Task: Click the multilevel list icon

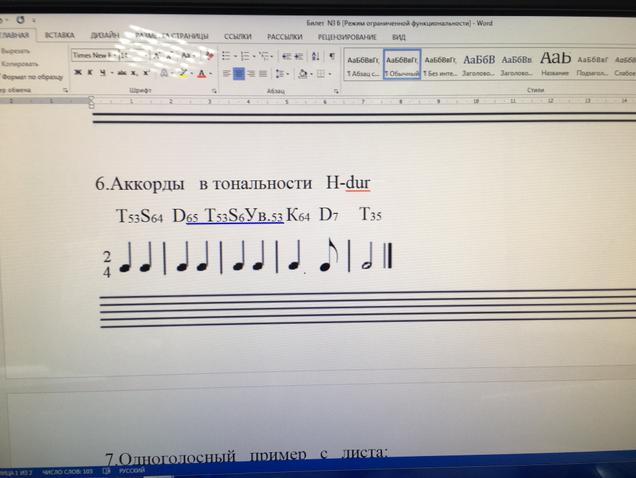Action: point(264,56)
